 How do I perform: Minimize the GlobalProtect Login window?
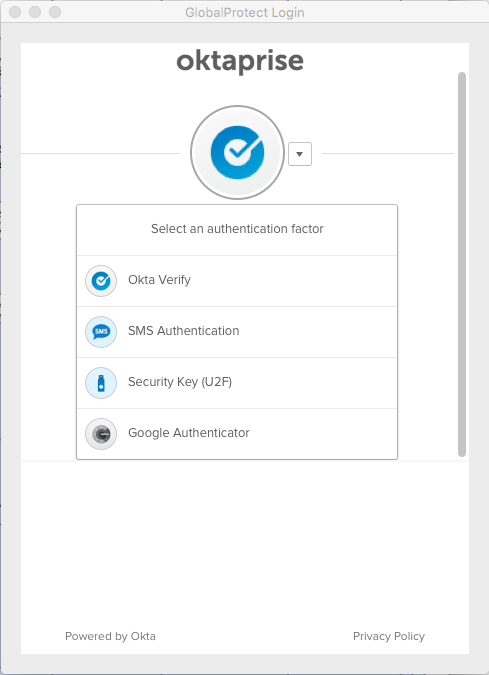pyautogui.click(x=35, y=12)
